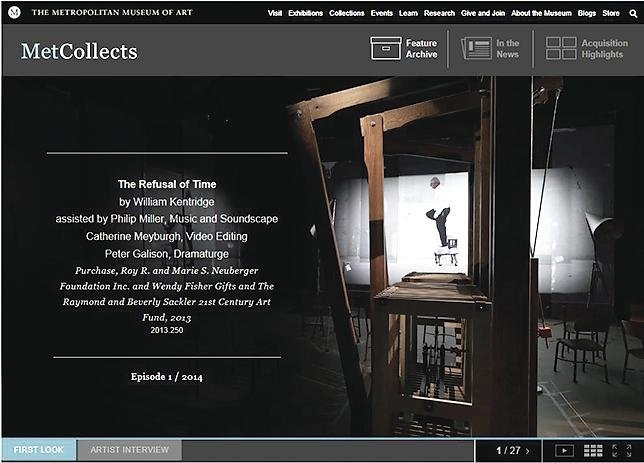This screenshot has height=463, width=644.
Task: Click the Peter Galison, Dramaturge line
Action: coord(167,253)
